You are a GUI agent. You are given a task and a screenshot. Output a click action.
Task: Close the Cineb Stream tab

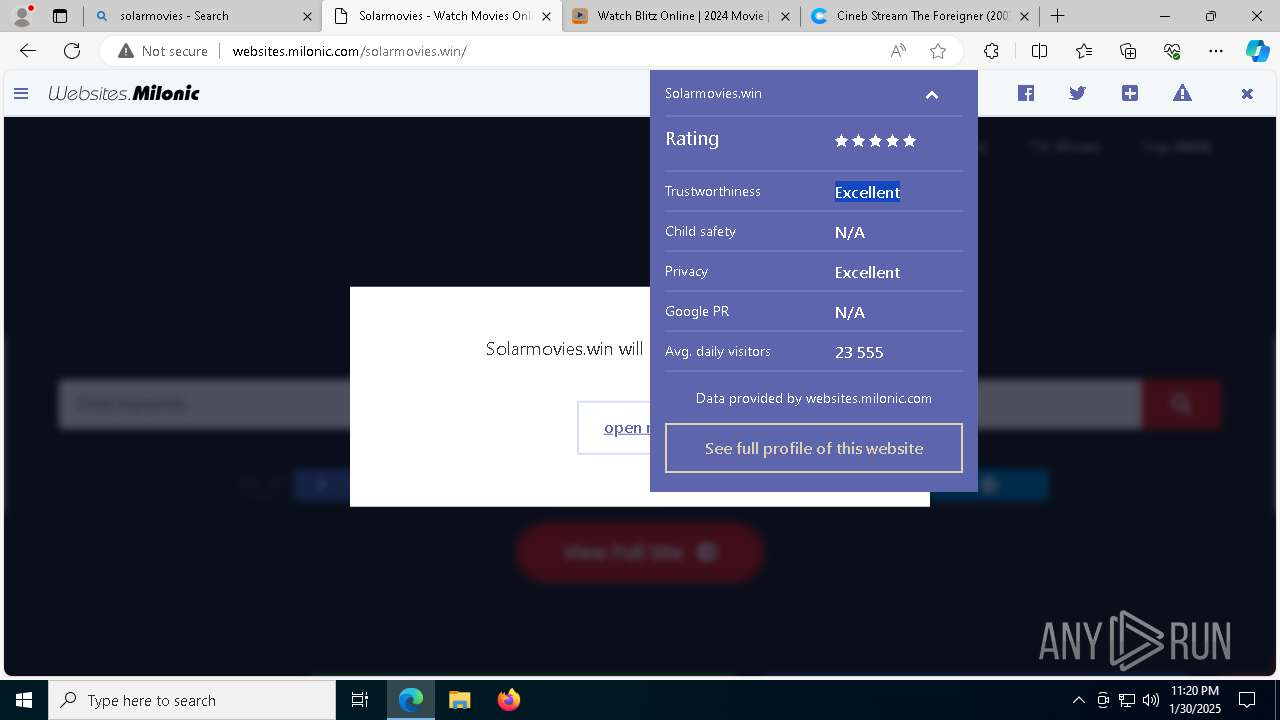pyautogui.click(x=1024, y=16)
